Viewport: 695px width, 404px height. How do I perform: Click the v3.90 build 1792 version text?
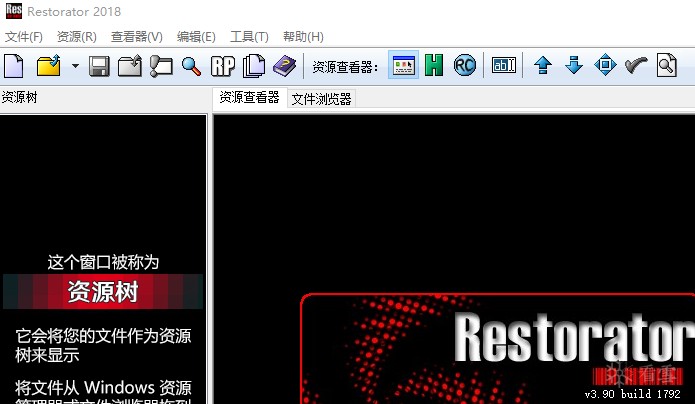pyautogui.click(x=632, y=393)
